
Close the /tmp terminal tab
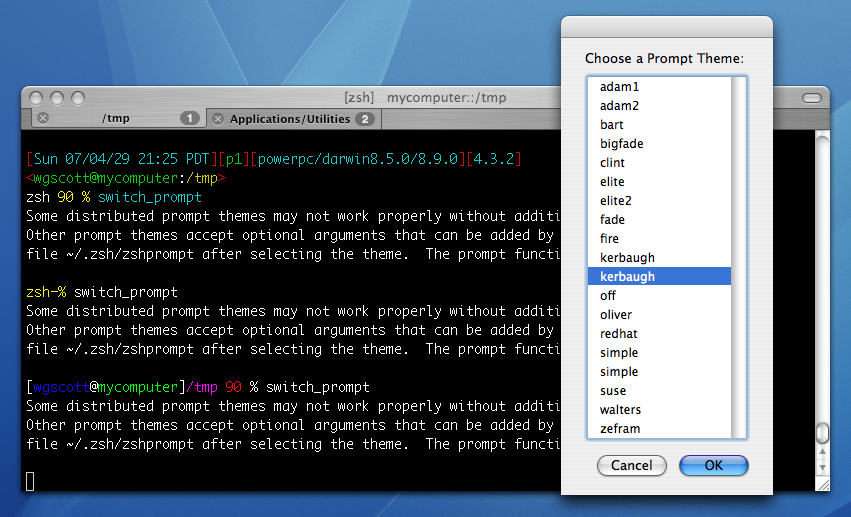coord(43,118)
